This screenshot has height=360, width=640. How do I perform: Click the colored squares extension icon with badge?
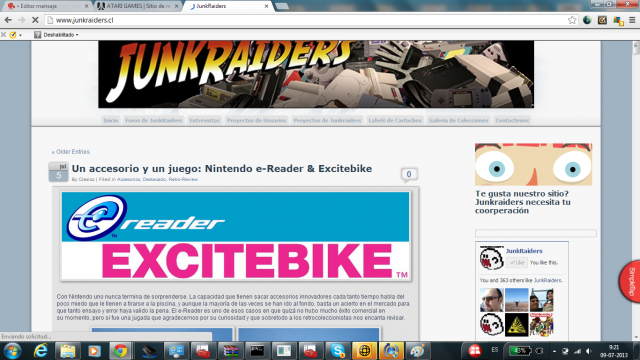point(618,20)
